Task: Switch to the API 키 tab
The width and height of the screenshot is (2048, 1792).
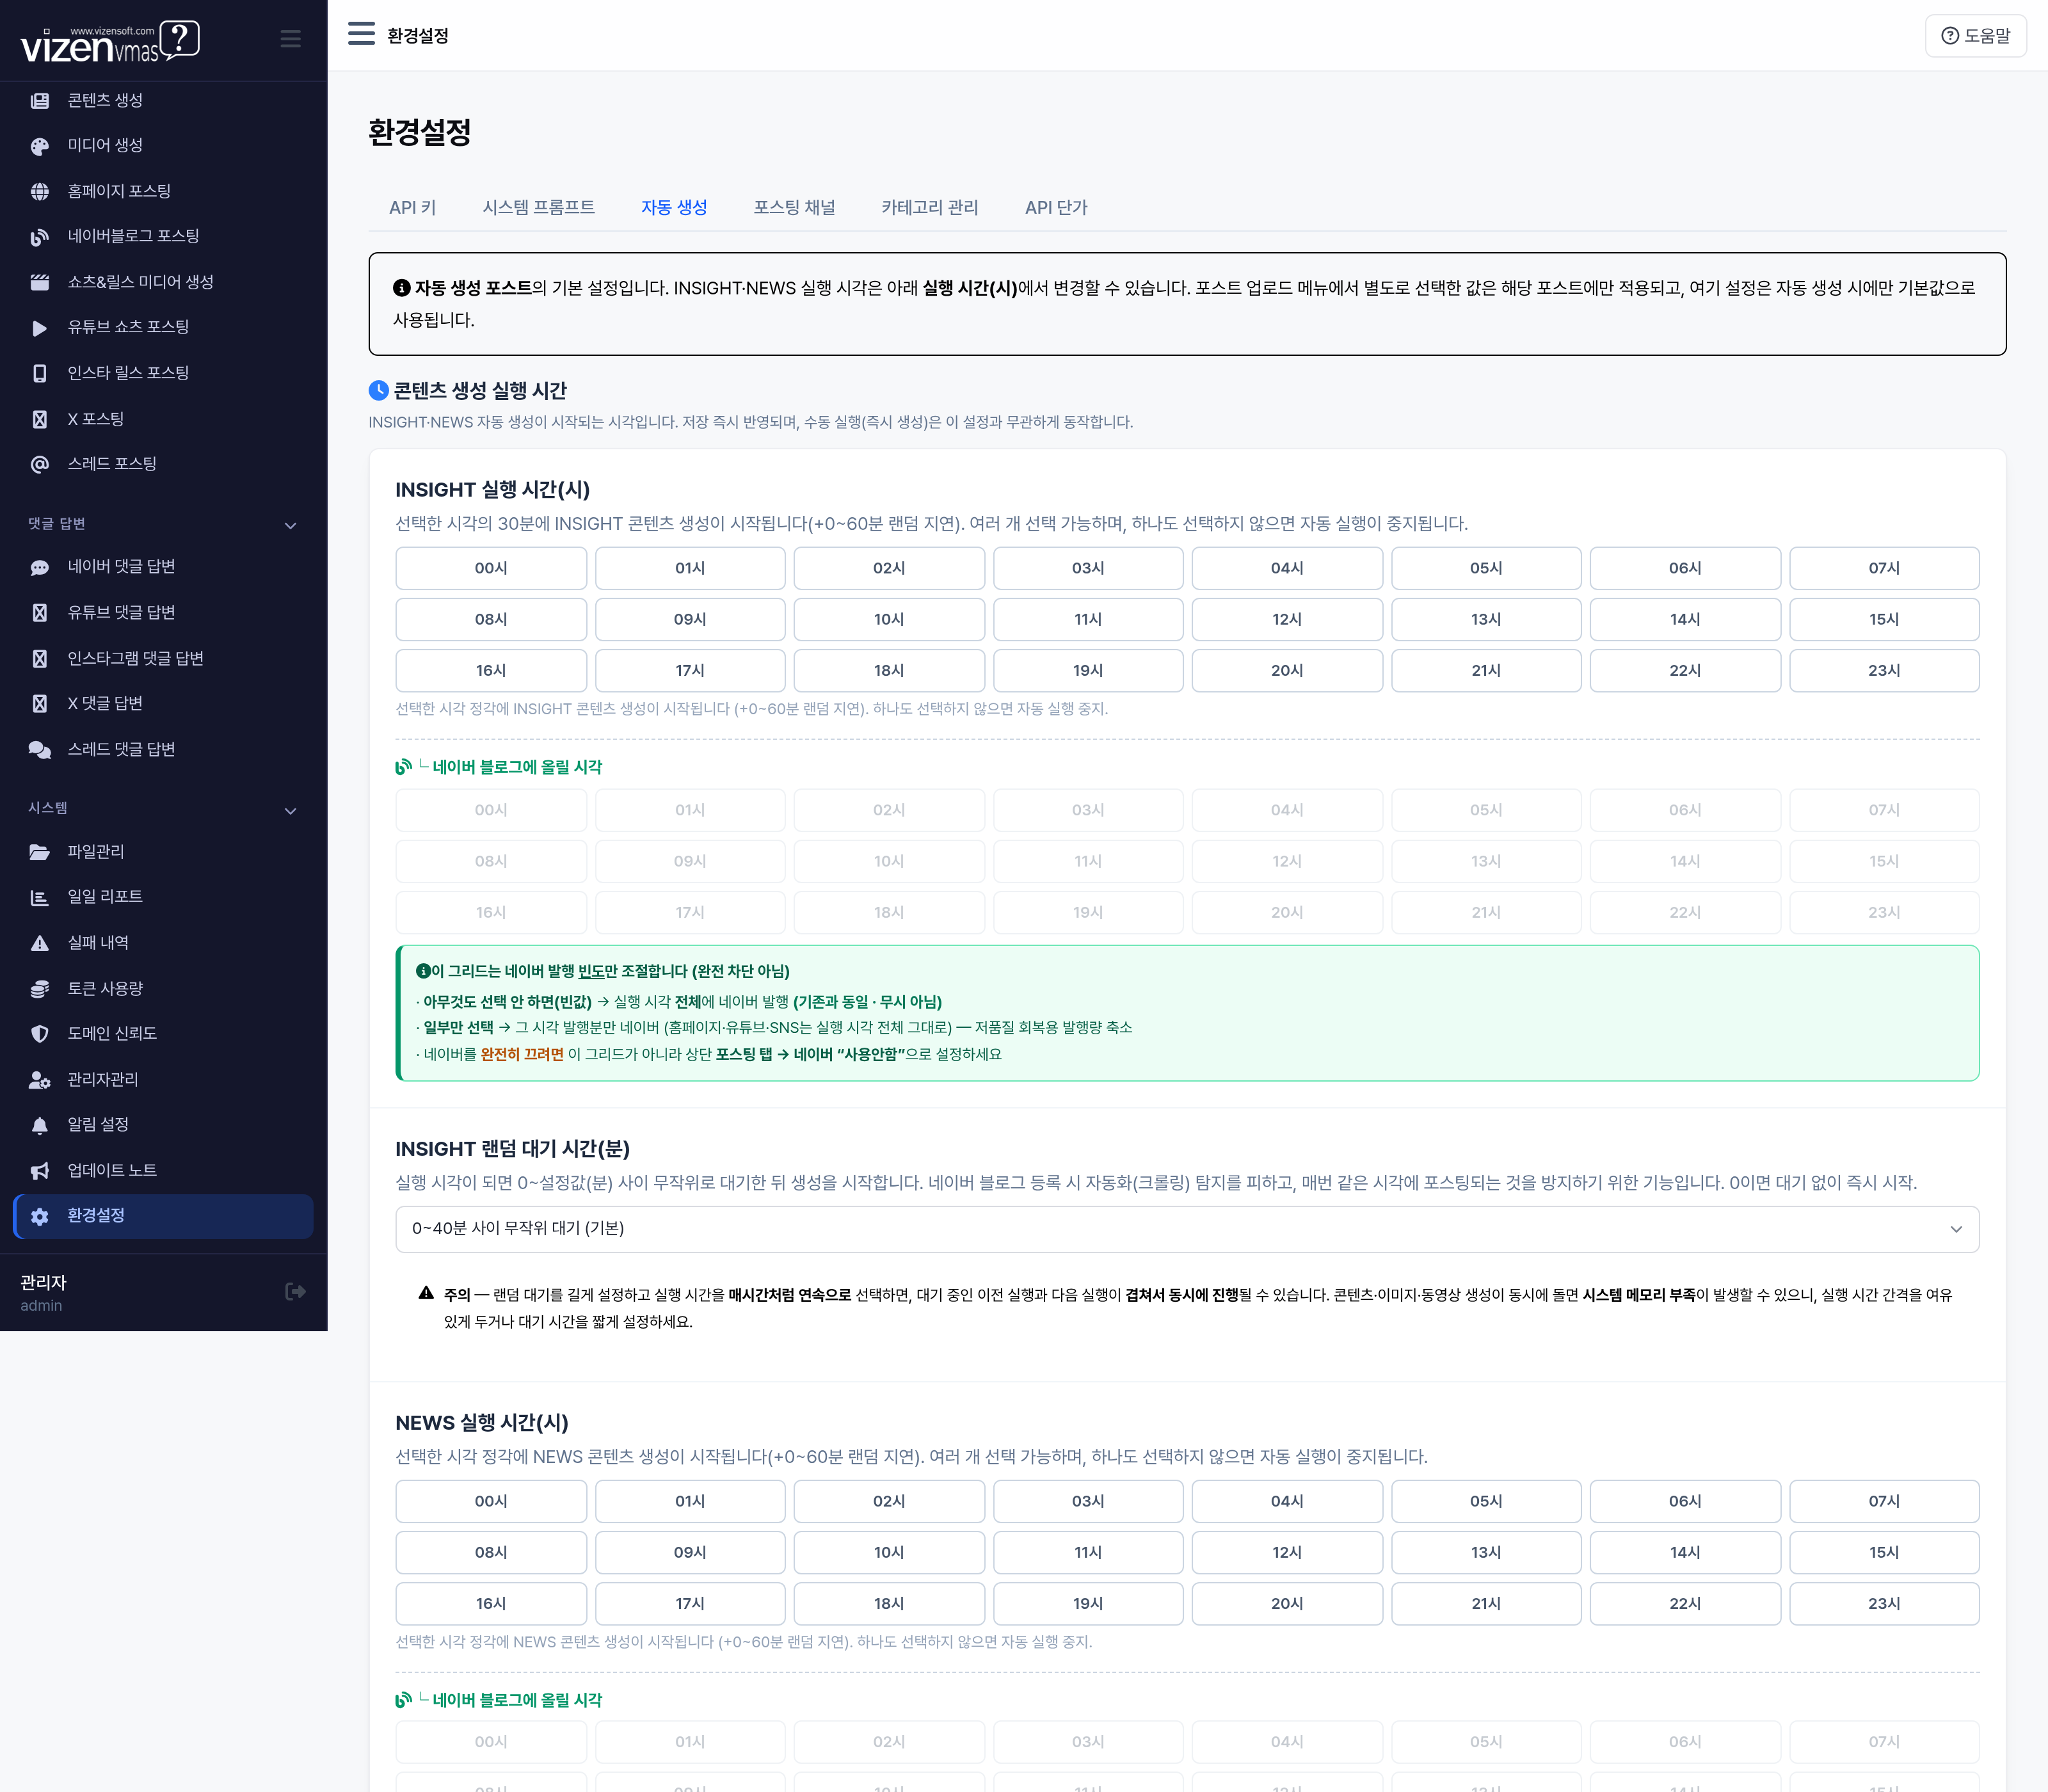Action: tap(412, 207)
